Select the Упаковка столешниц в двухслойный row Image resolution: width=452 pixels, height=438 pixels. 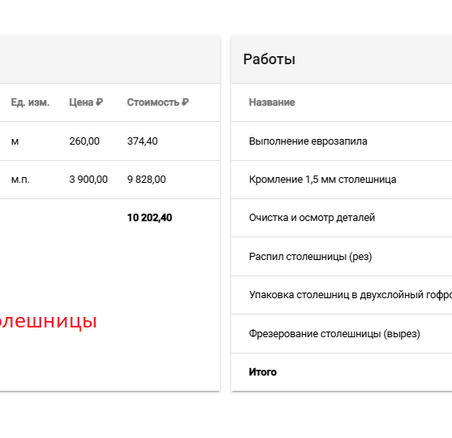coord(342,295)
